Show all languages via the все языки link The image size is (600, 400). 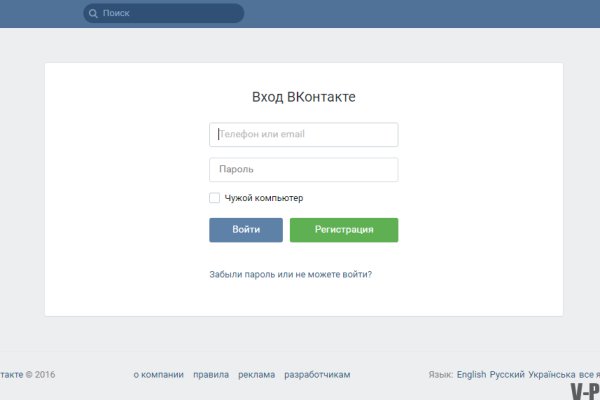coord(590,374)
